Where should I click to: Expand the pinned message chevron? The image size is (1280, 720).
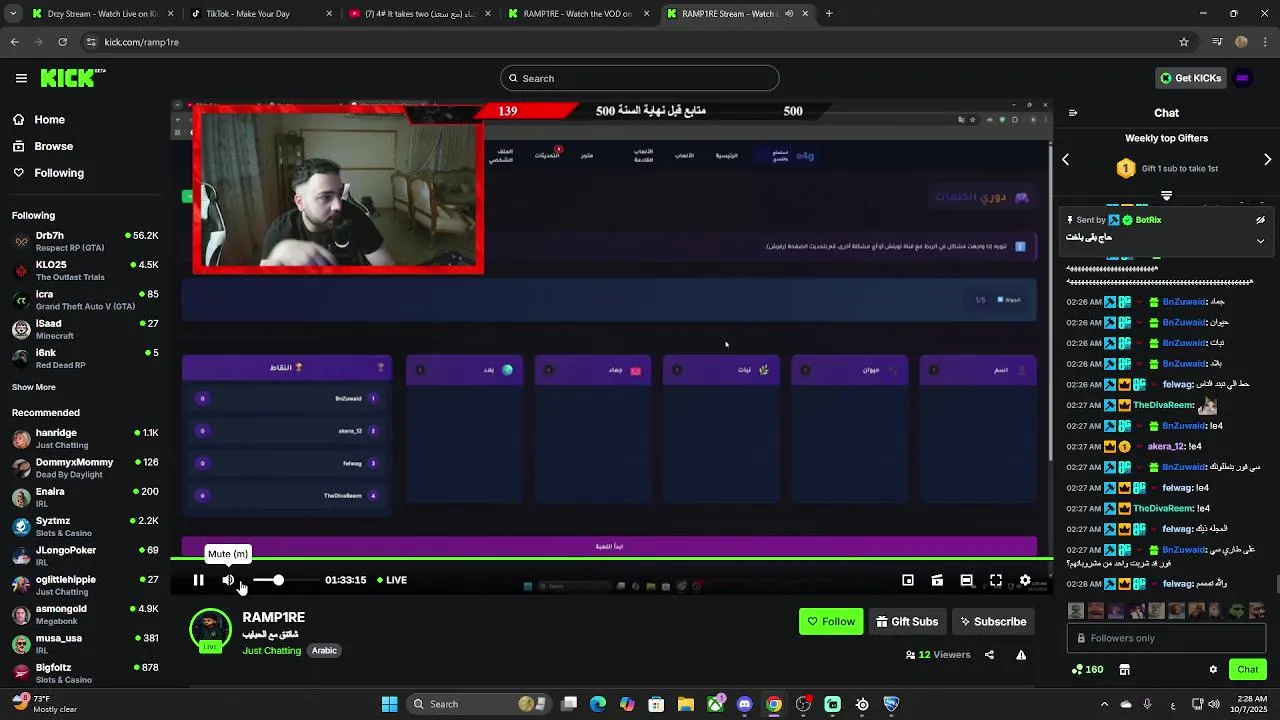[x=1260, y=241]
